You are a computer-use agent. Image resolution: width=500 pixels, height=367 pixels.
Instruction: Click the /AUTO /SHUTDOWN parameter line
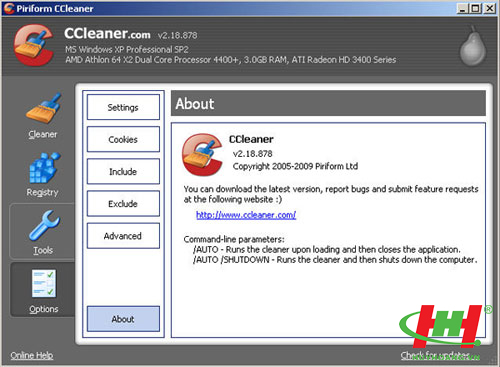point(335,260)
